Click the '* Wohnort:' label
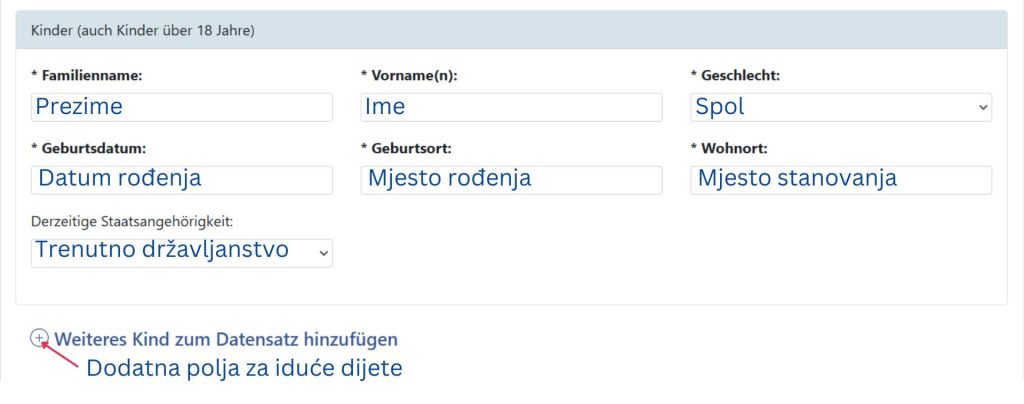 (x=729, y=148)
